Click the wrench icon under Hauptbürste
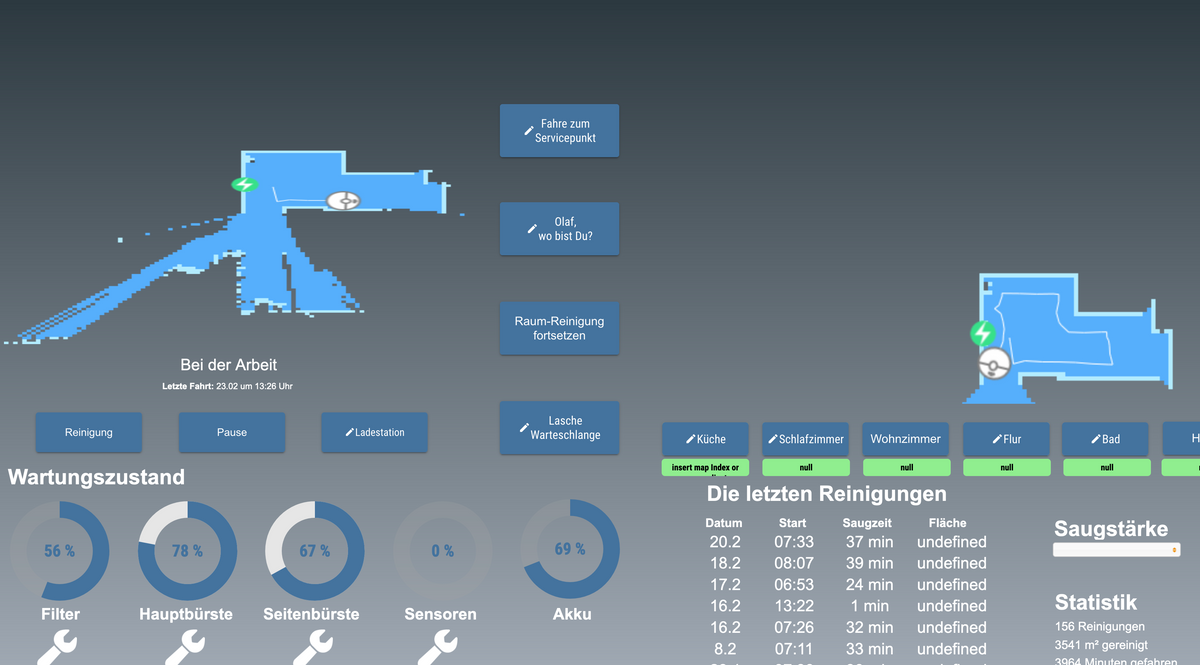Image resolution: width=1200 pixels, height=665 pixels. pos(186,648)
